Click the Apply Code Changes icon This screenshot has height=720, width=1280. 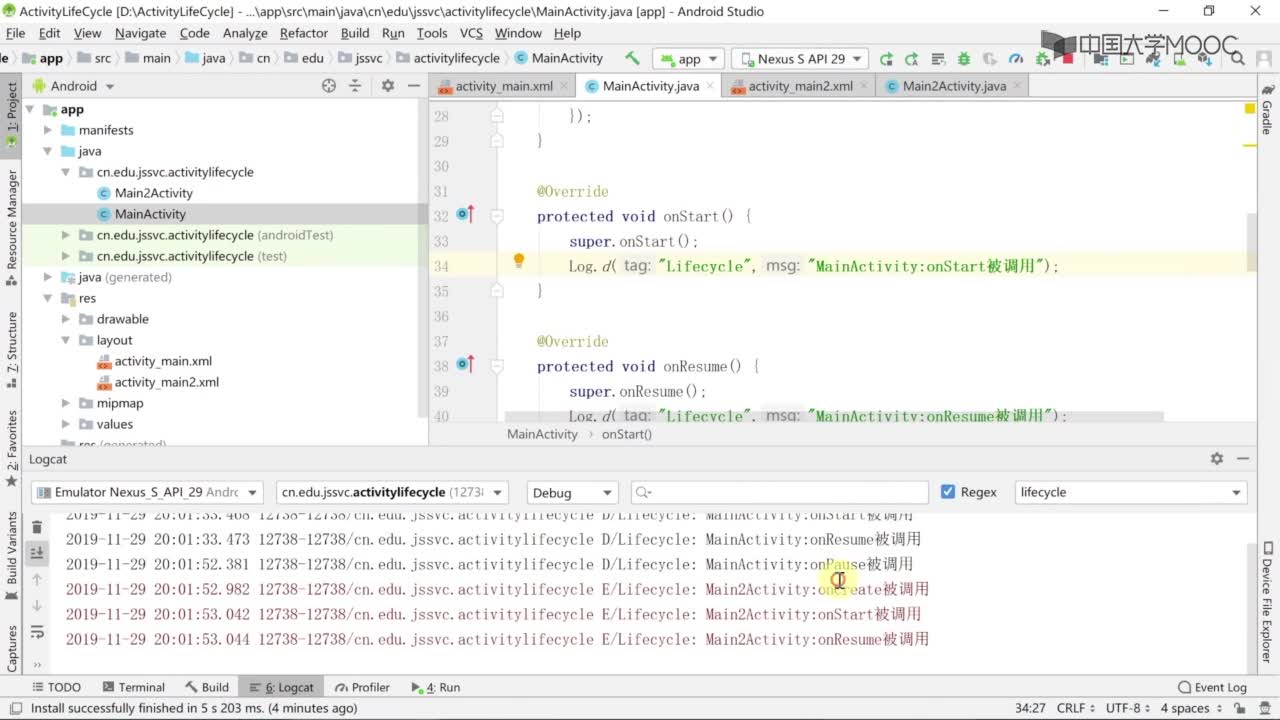click(x=937, y=59)
